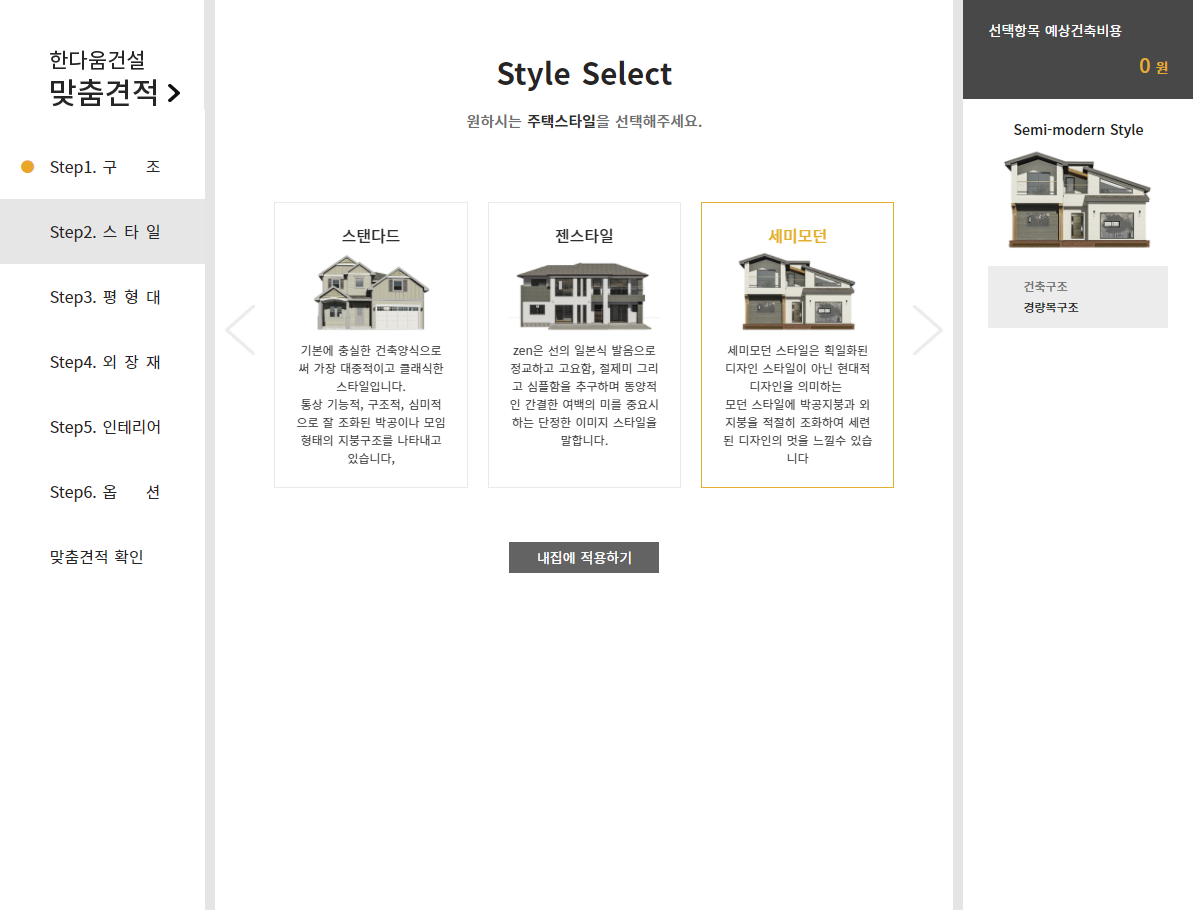Click the Semi-modern house image in card
The width and height of the screenshot is (1193, 910).
(797, 291)
